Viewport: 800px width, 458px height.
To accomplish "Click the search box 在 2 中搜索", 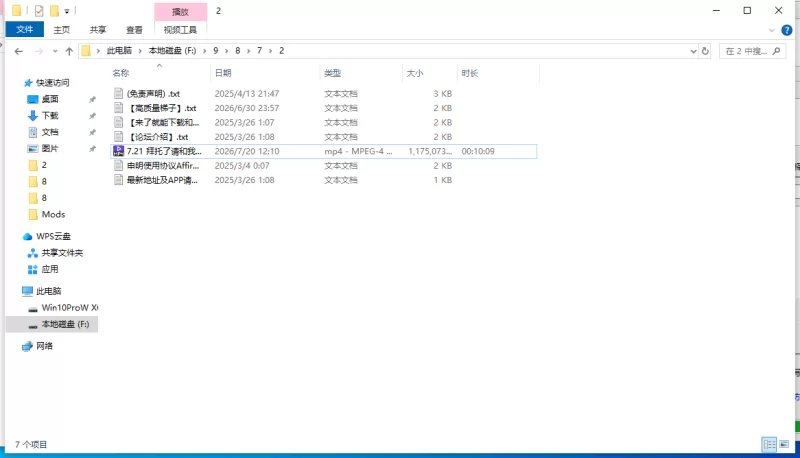I will 752,51.
